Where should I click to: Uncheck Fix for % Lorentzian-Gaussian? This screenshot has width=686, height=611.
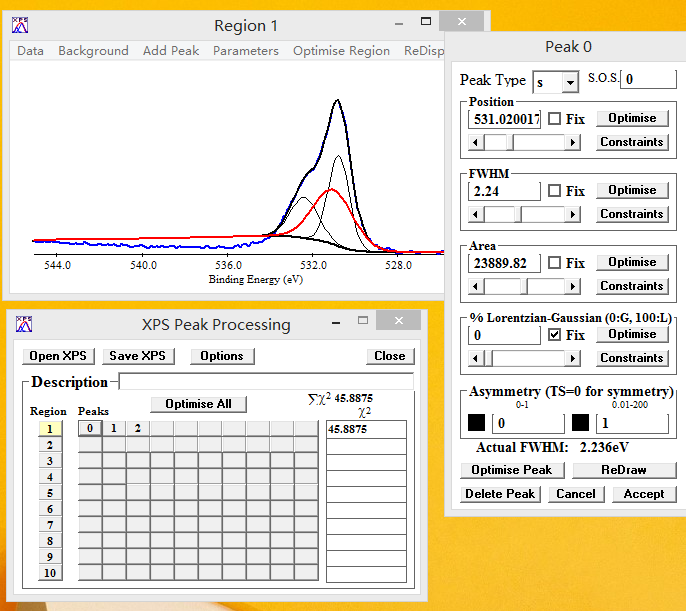tap(554, 335)
